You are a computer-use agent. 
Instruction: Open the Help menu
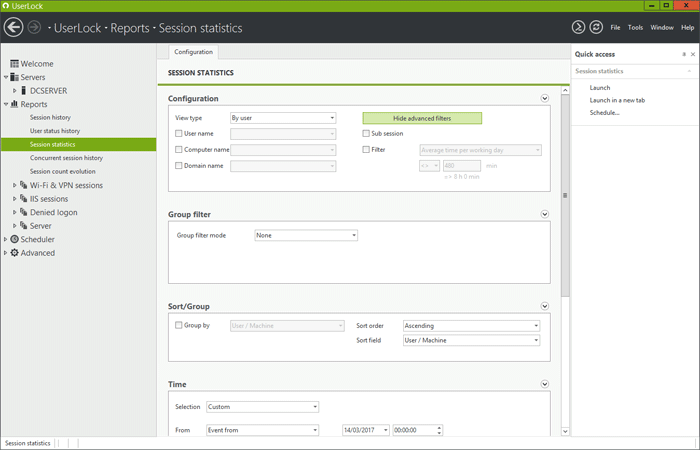688,28
